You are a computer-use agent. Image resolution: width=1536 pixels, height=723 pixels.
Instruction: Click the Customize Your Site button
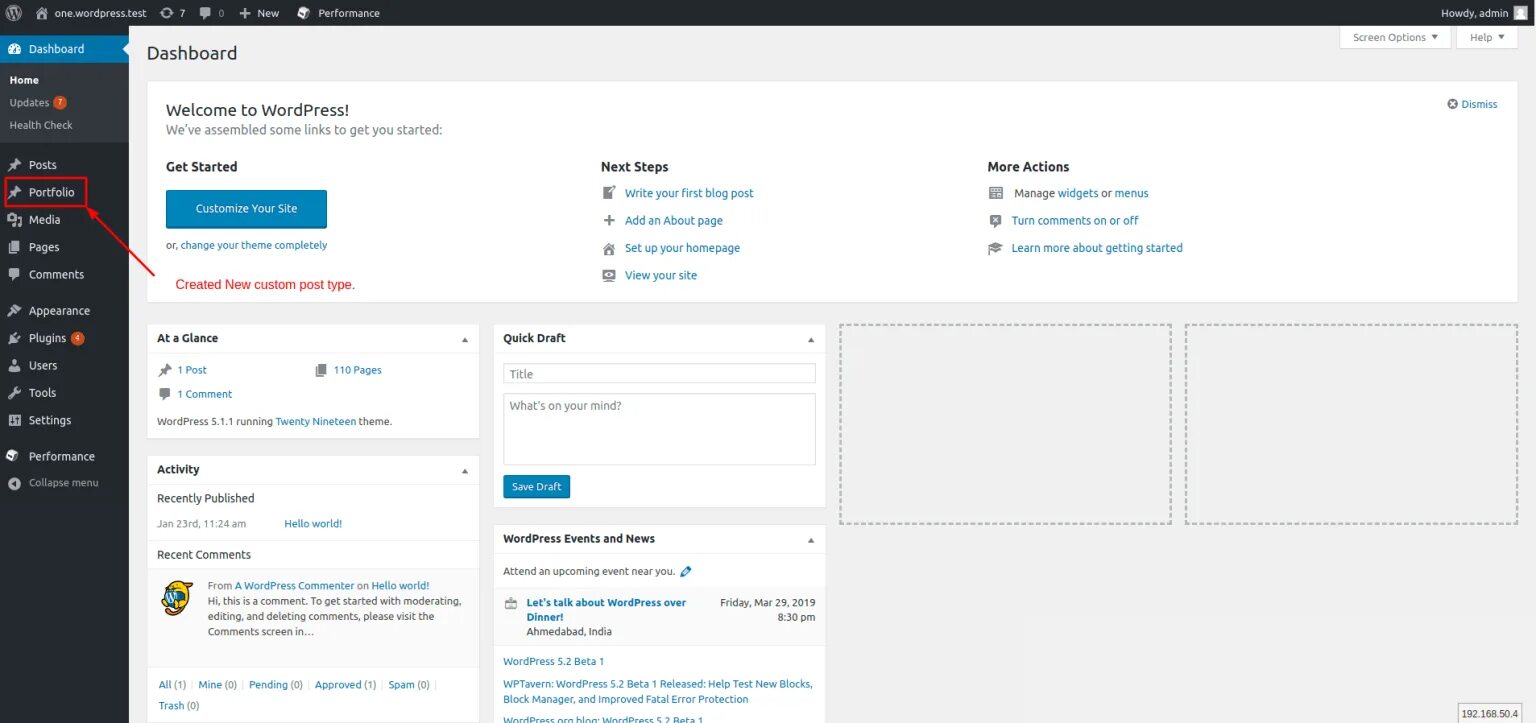tap(246, 209)
